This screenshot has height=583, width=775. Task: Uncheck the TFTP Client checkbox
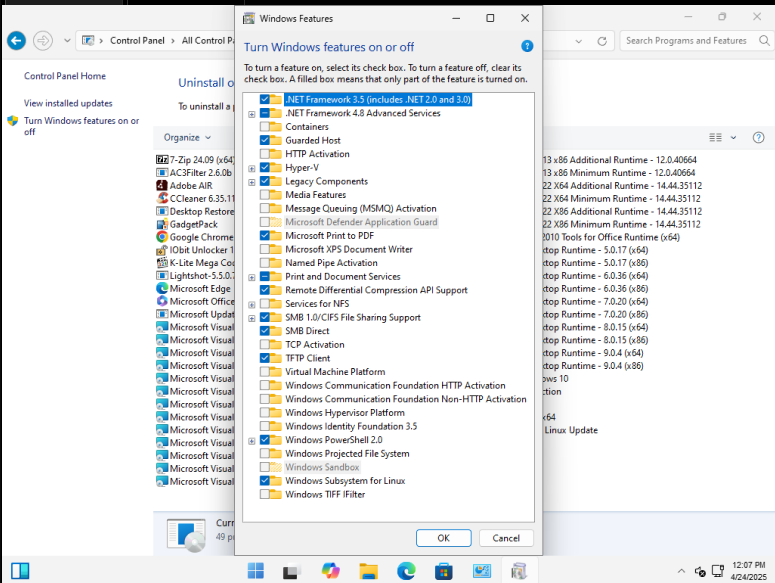point(264,358)
